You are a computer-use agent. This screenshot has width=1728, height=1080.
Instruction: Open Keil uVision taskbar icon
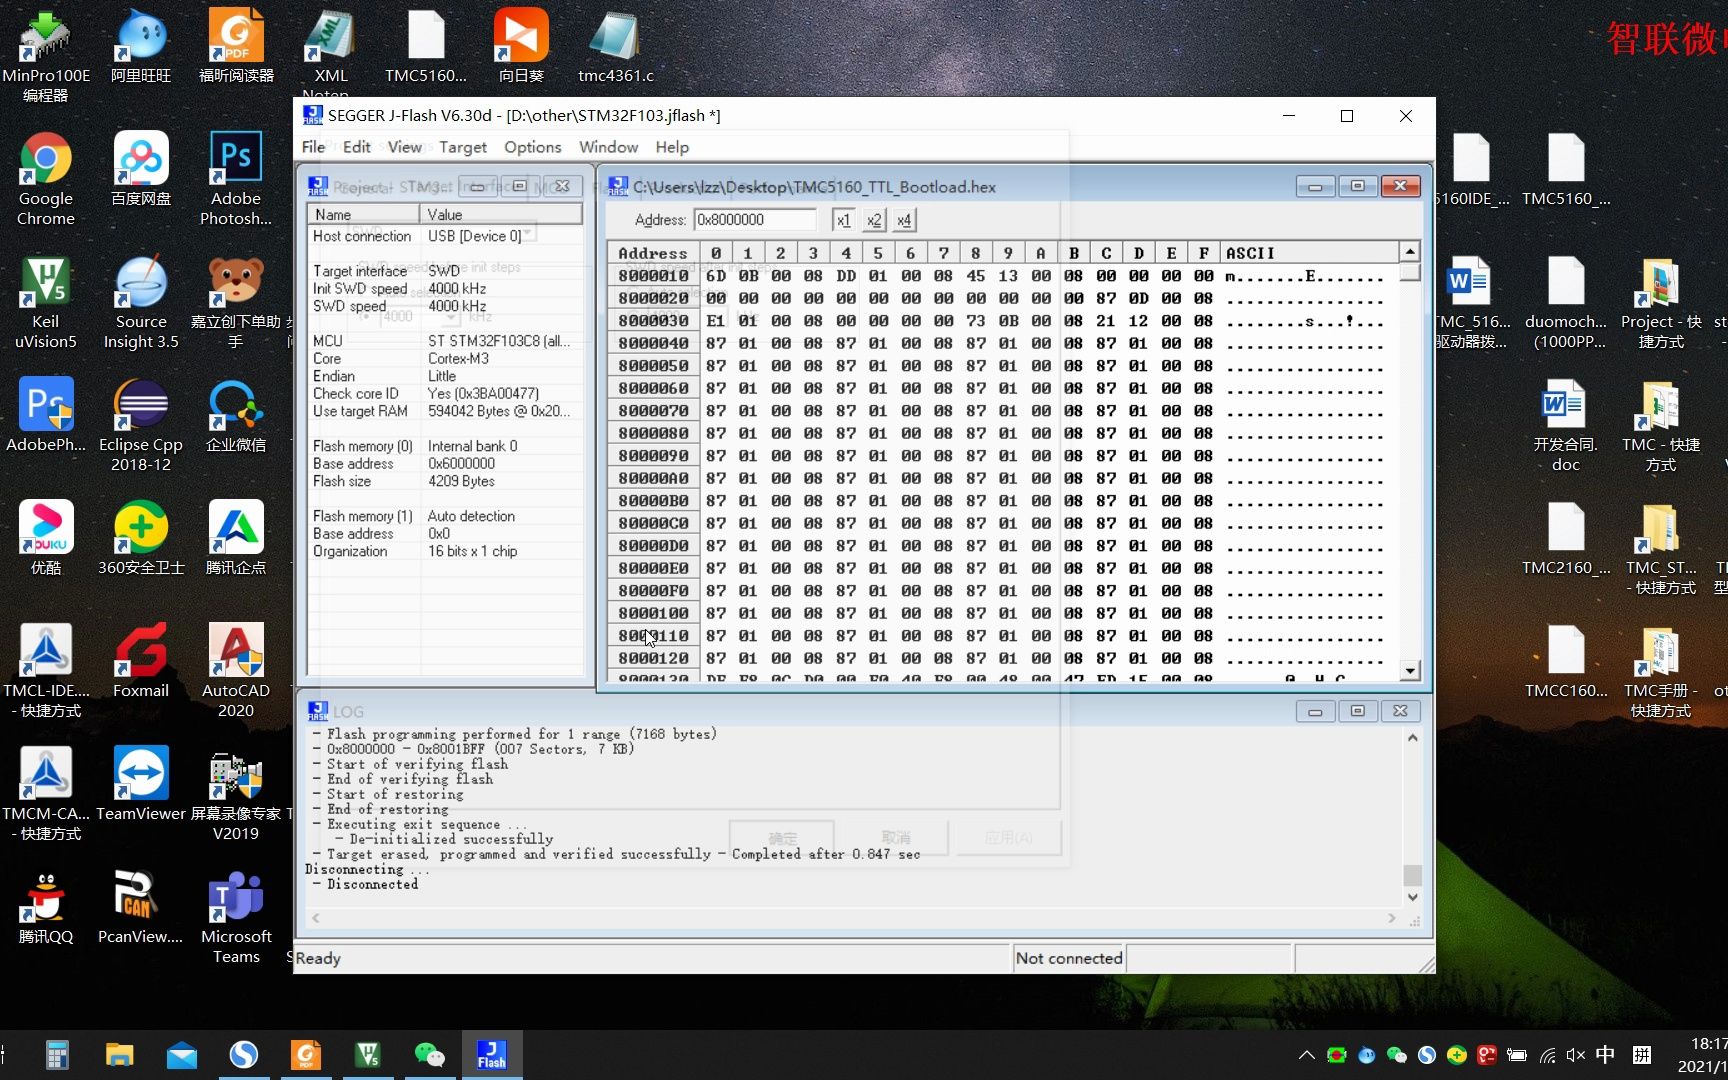[367, 1055]
